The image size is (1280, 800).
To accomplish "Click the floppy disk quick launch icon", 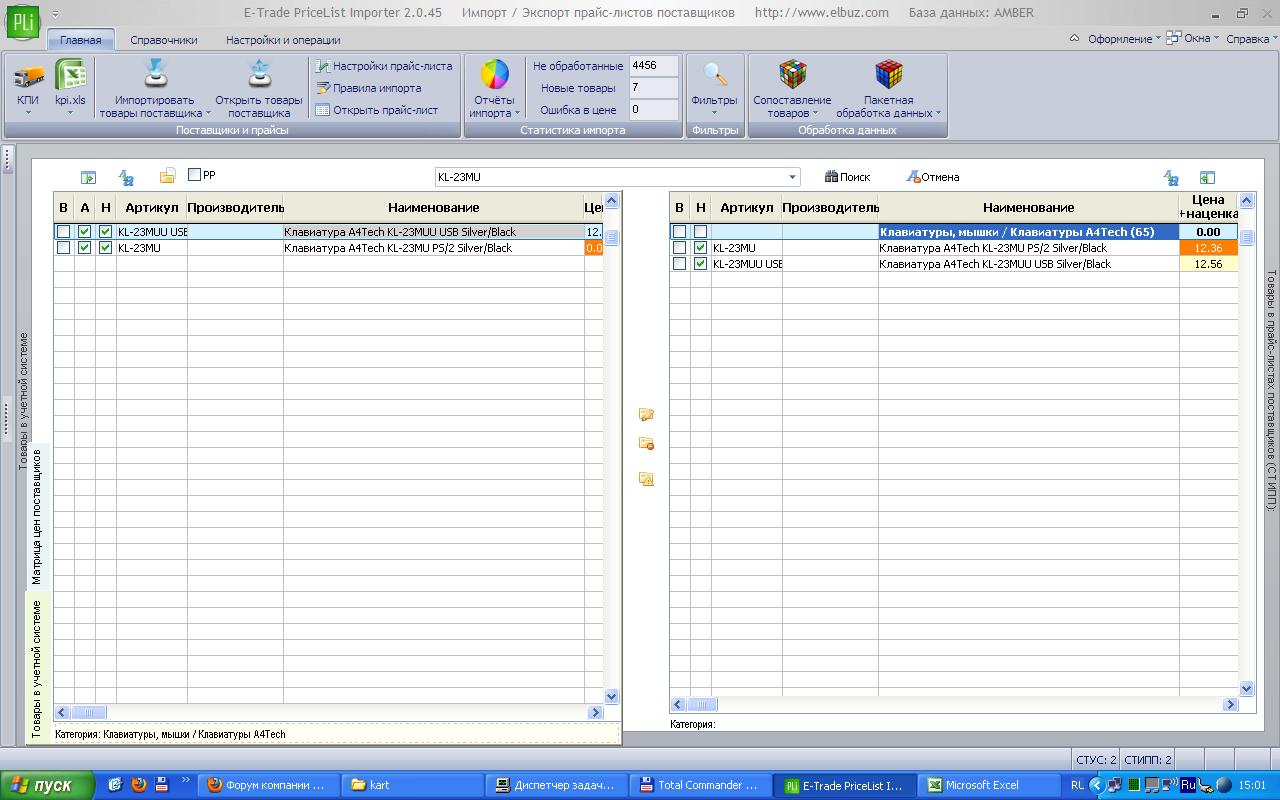I will tap(161, 785).
